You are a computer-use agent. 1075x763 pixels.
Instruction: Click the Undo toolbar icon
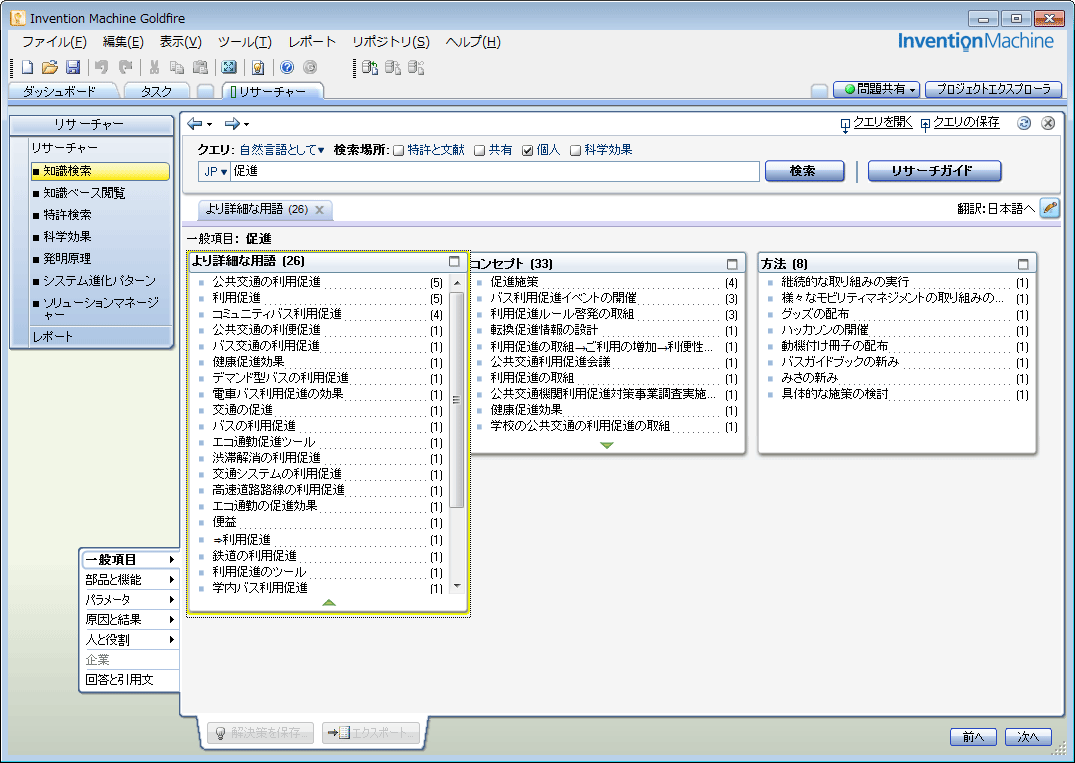(101, 66)
